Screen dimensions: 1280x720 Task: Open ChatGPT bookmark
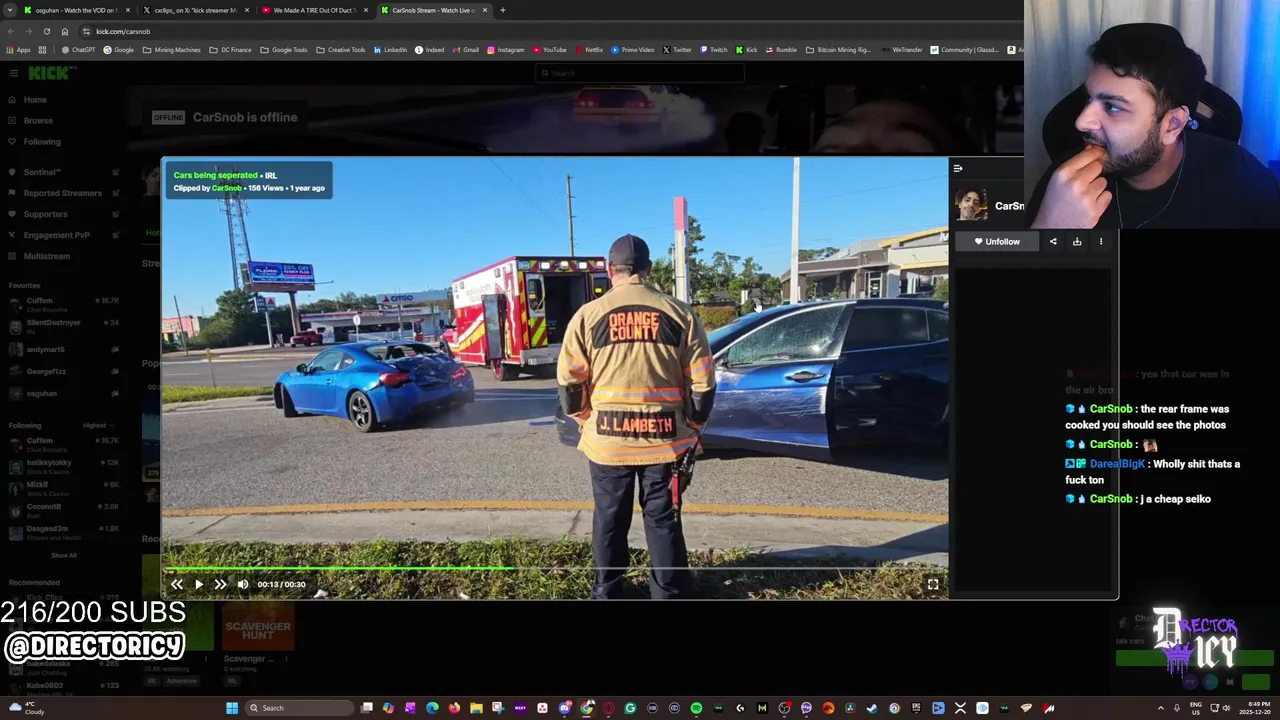(78, 50)
